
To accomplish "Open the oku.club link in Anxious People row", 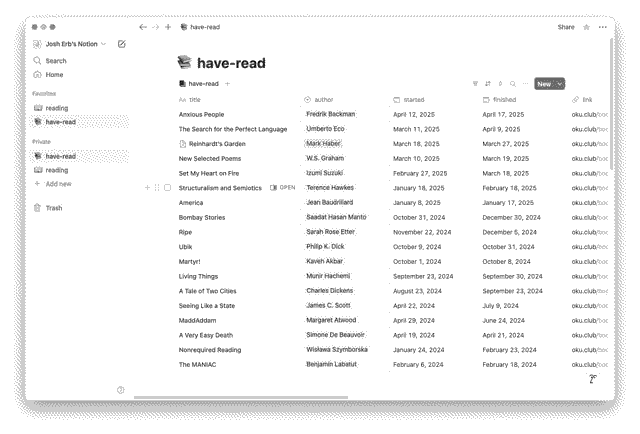I will (589, 115).
